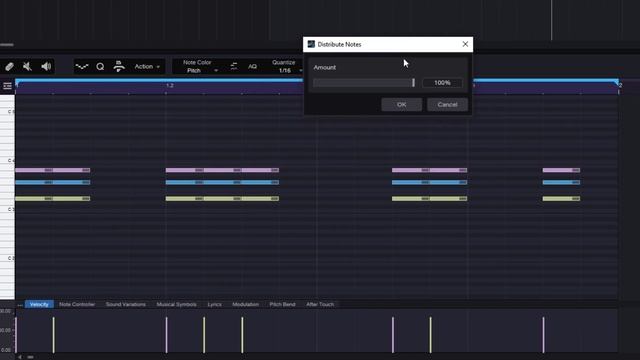
Task: Confirm Distribute Notes with OK
Action: [x=402, y=104]
